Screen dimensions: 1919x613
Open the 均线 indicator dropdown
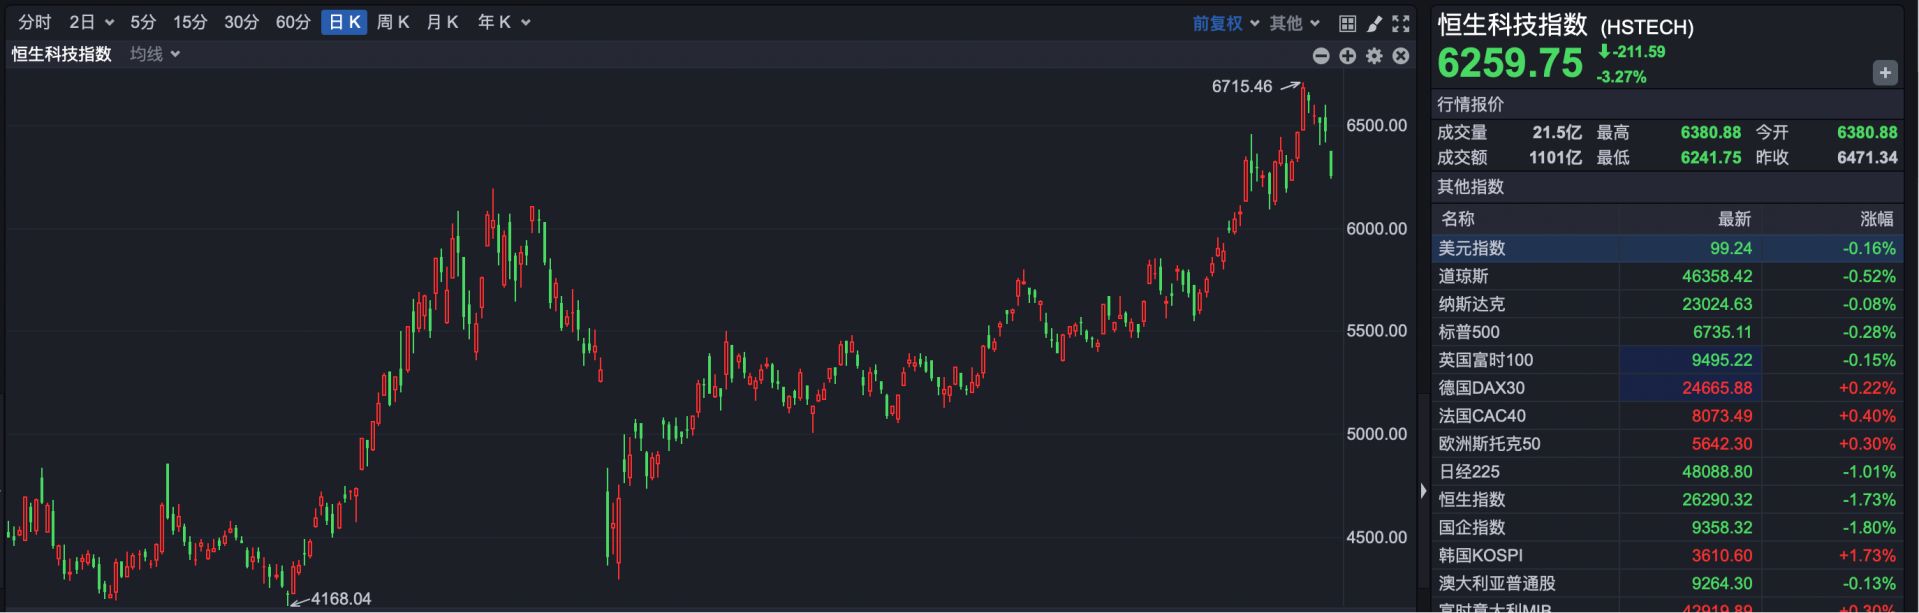pos(154,54)
